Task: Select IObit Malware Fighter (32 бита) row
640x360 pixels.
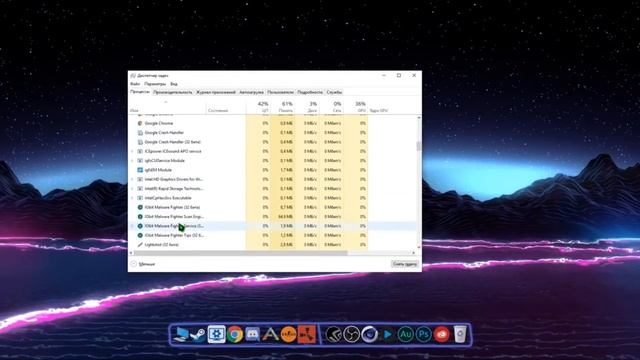Action: pyautogui.click(x=272, y=207)
